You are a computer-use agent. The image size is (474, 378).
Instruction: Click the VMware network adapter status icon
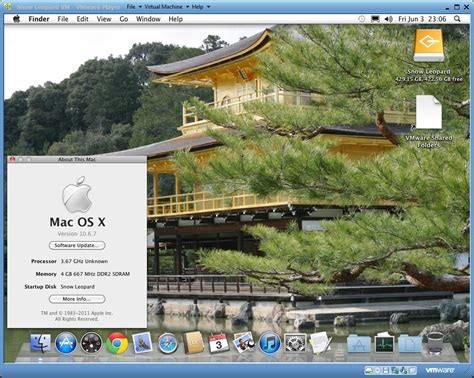coord(395,370)
